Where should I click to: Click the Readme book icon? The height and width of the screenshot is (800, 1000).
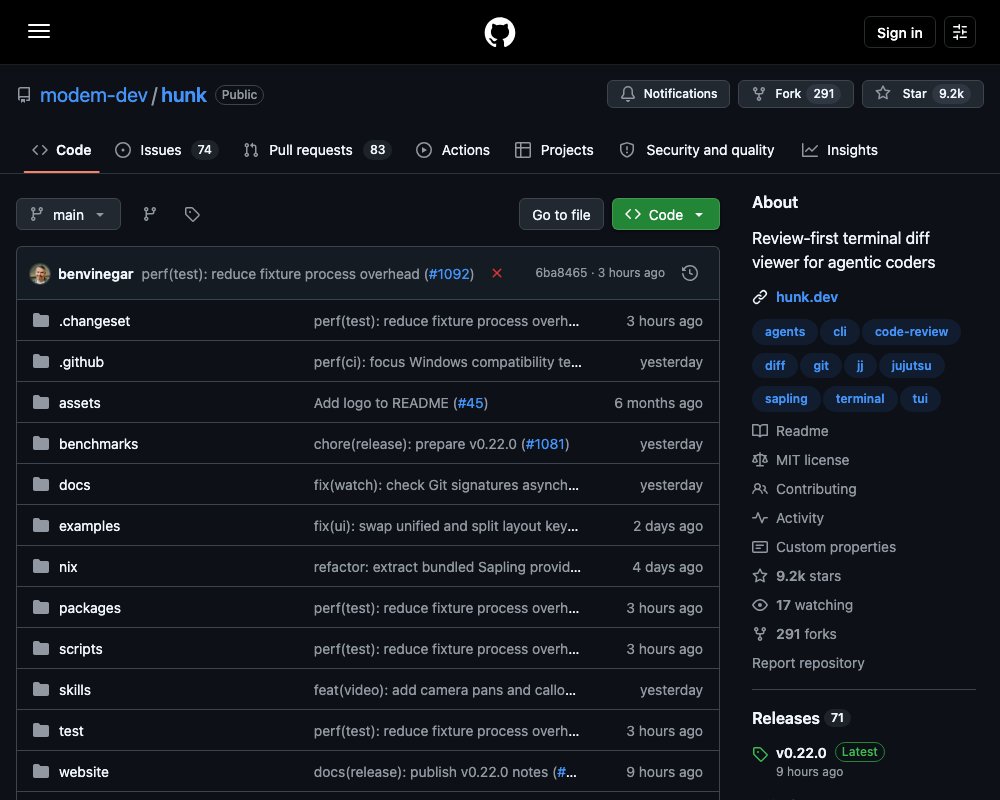(x=760, y=431)
